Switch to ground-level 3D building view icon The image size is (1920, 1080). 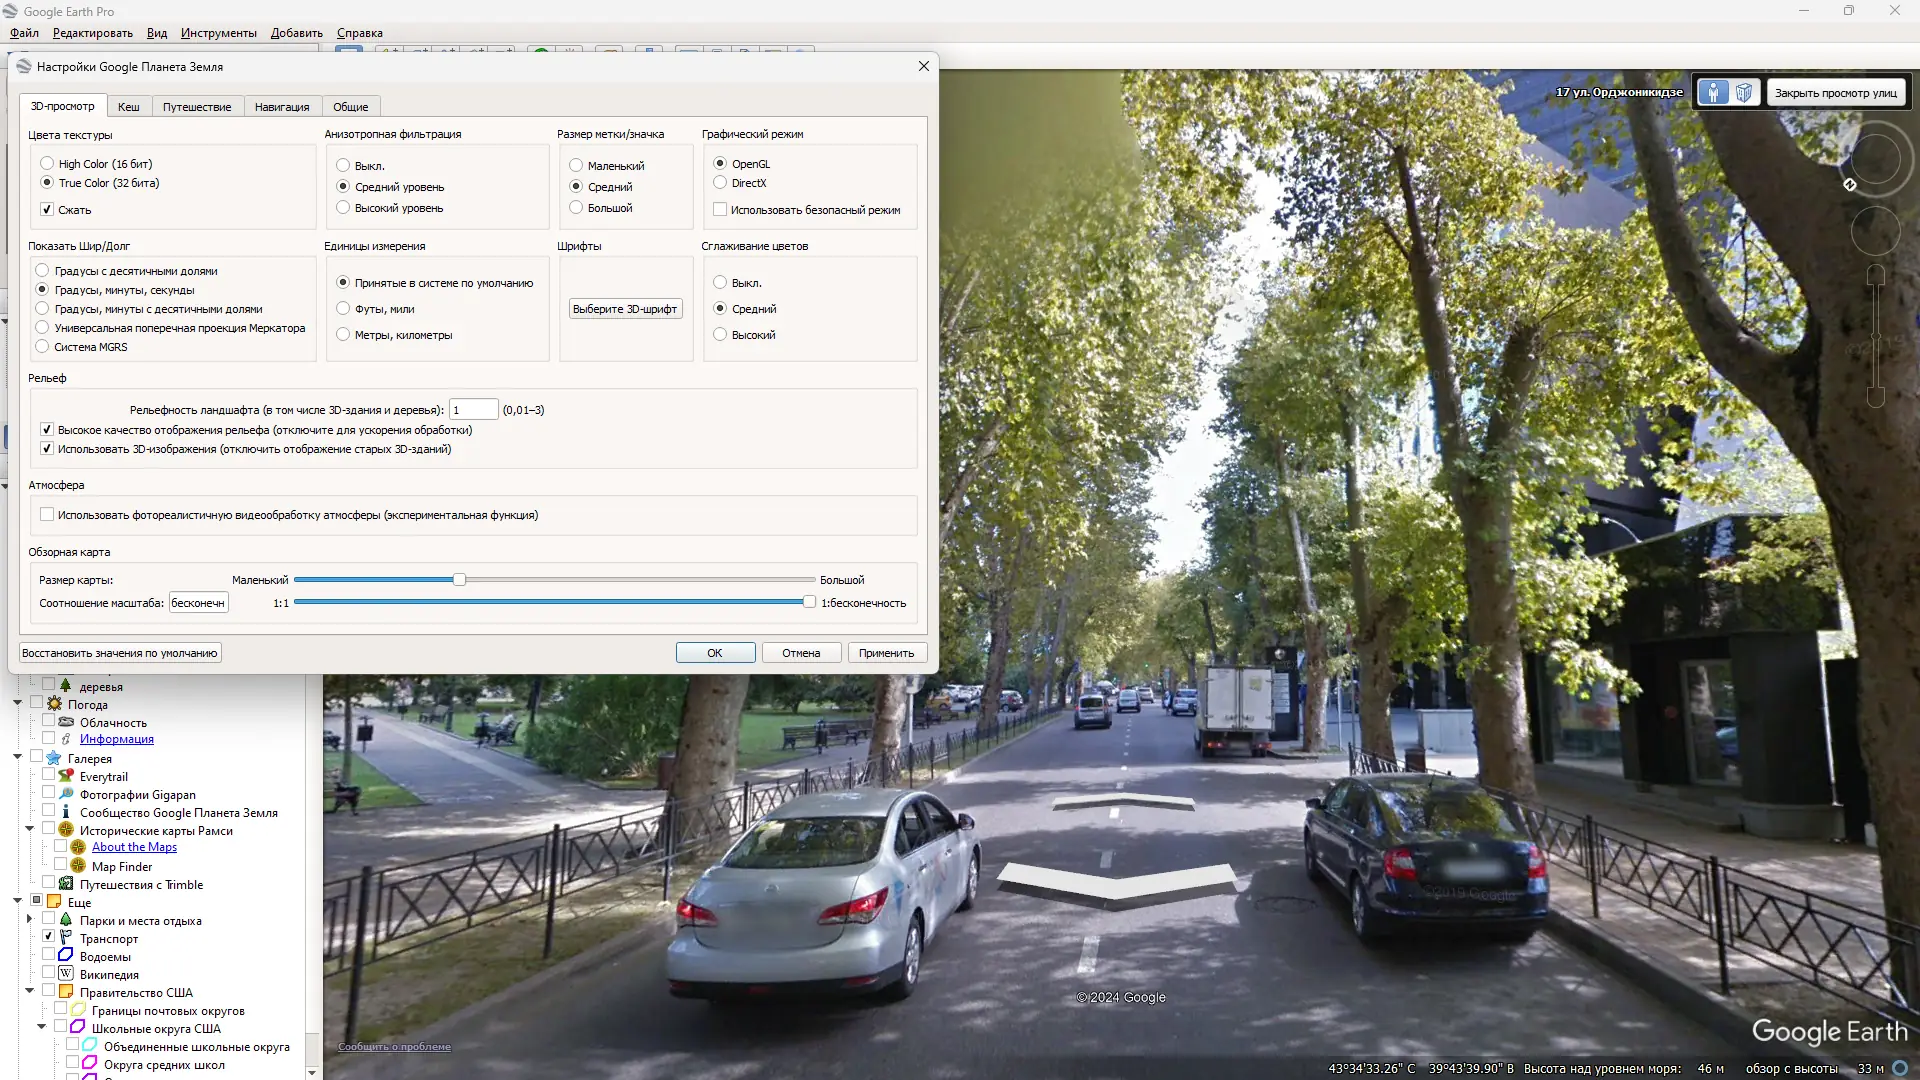coord(1744,93)
